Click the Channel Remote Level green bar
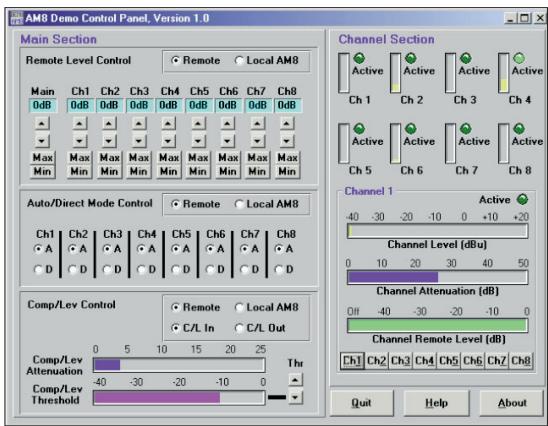 coord(437,325)
